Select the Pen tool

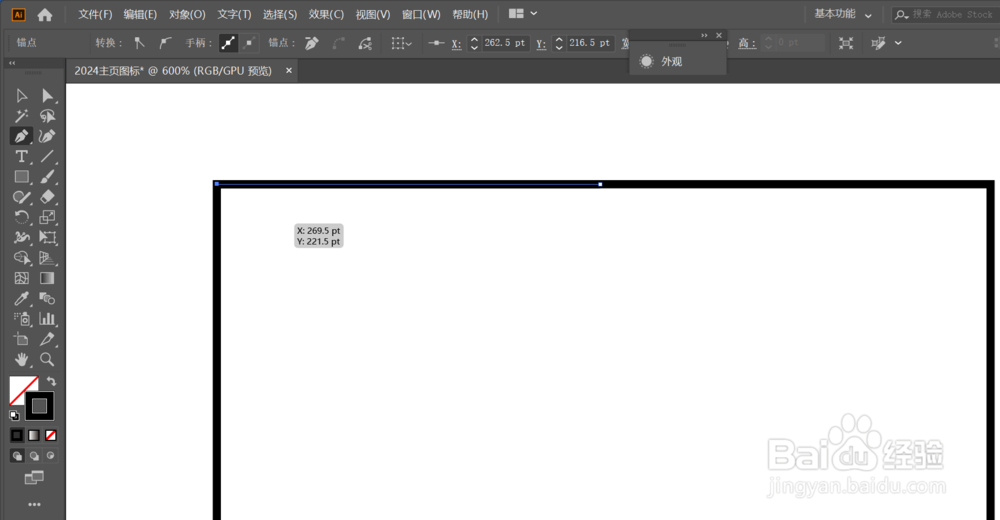(x=21, y=136)
